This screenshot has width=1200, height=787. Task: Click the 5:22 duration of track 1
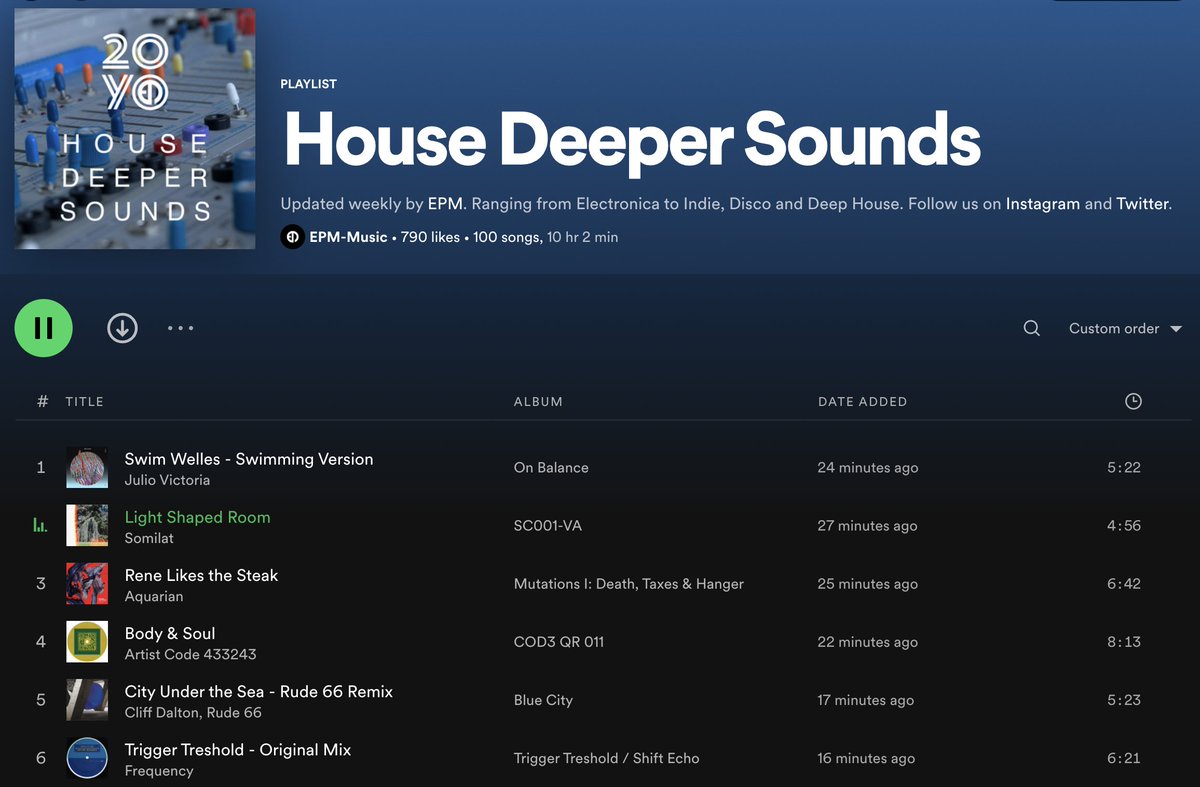(1124, 467)
